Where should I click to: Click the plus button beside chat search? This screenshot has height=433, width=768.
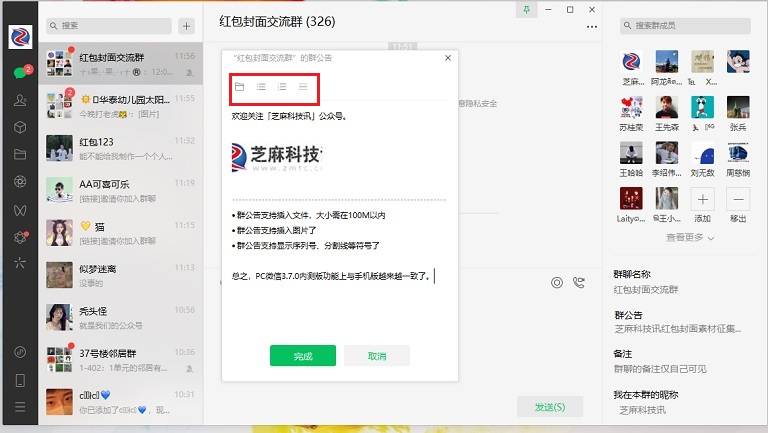coord(186,26)
